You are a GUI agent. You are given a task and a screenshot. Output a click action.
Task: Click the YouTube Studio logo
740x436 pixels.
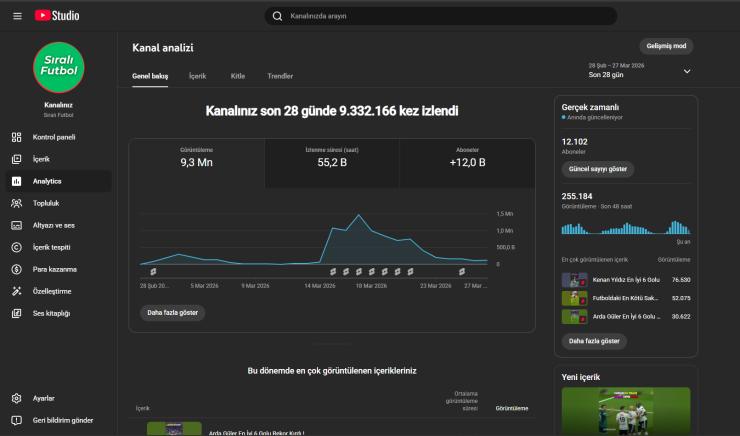(57, 15)
